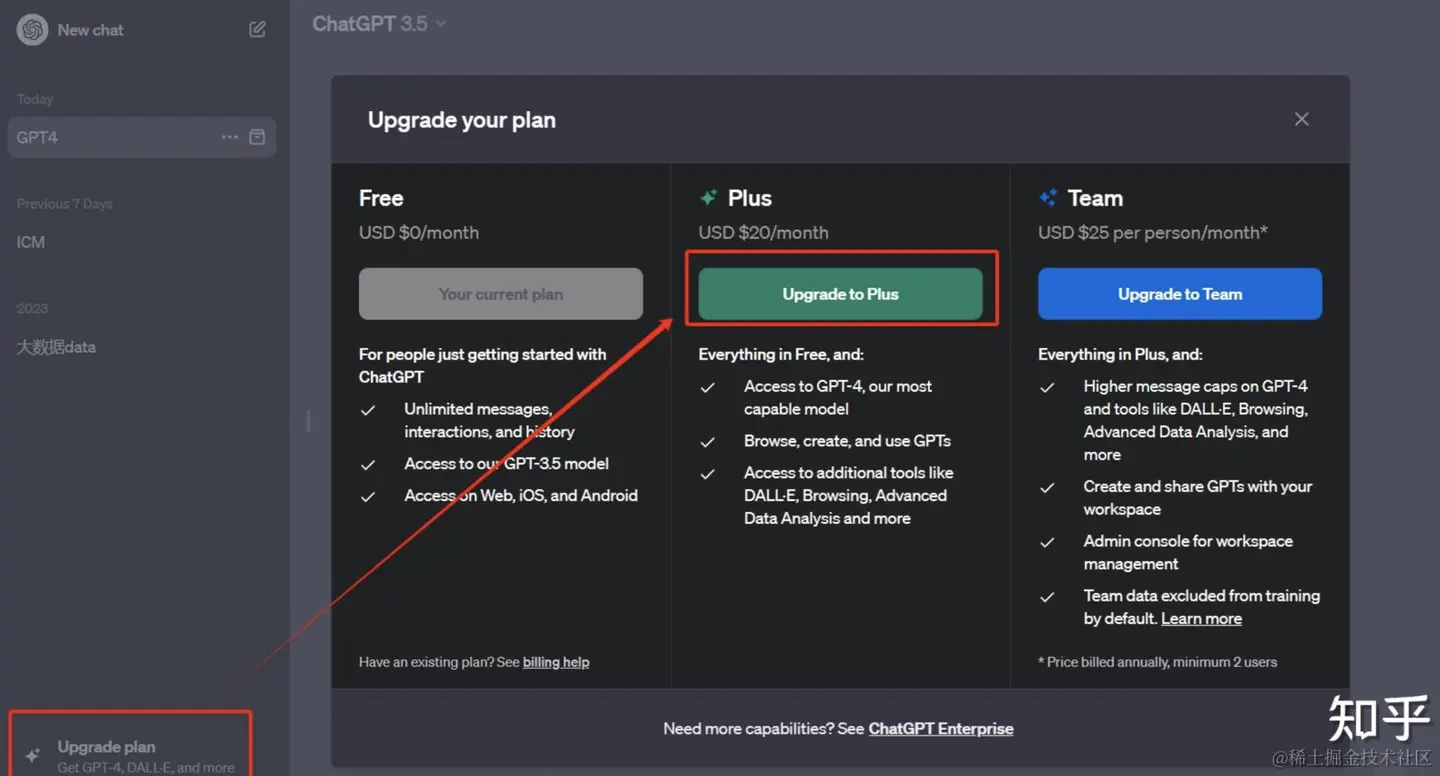The image size is (1440, 776).
Task: Open the Learn more link
Action: click(x=1201, y=619)
